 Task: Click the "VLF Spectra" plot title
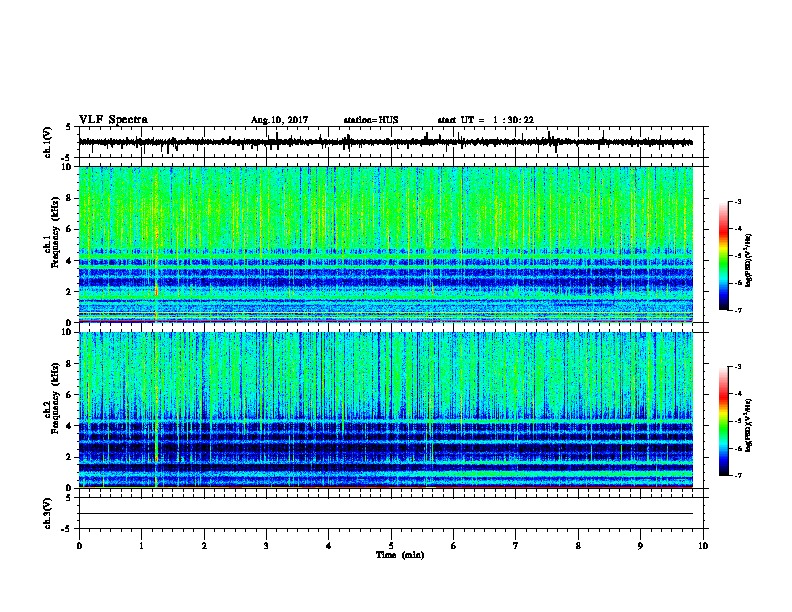coord(113,120)
